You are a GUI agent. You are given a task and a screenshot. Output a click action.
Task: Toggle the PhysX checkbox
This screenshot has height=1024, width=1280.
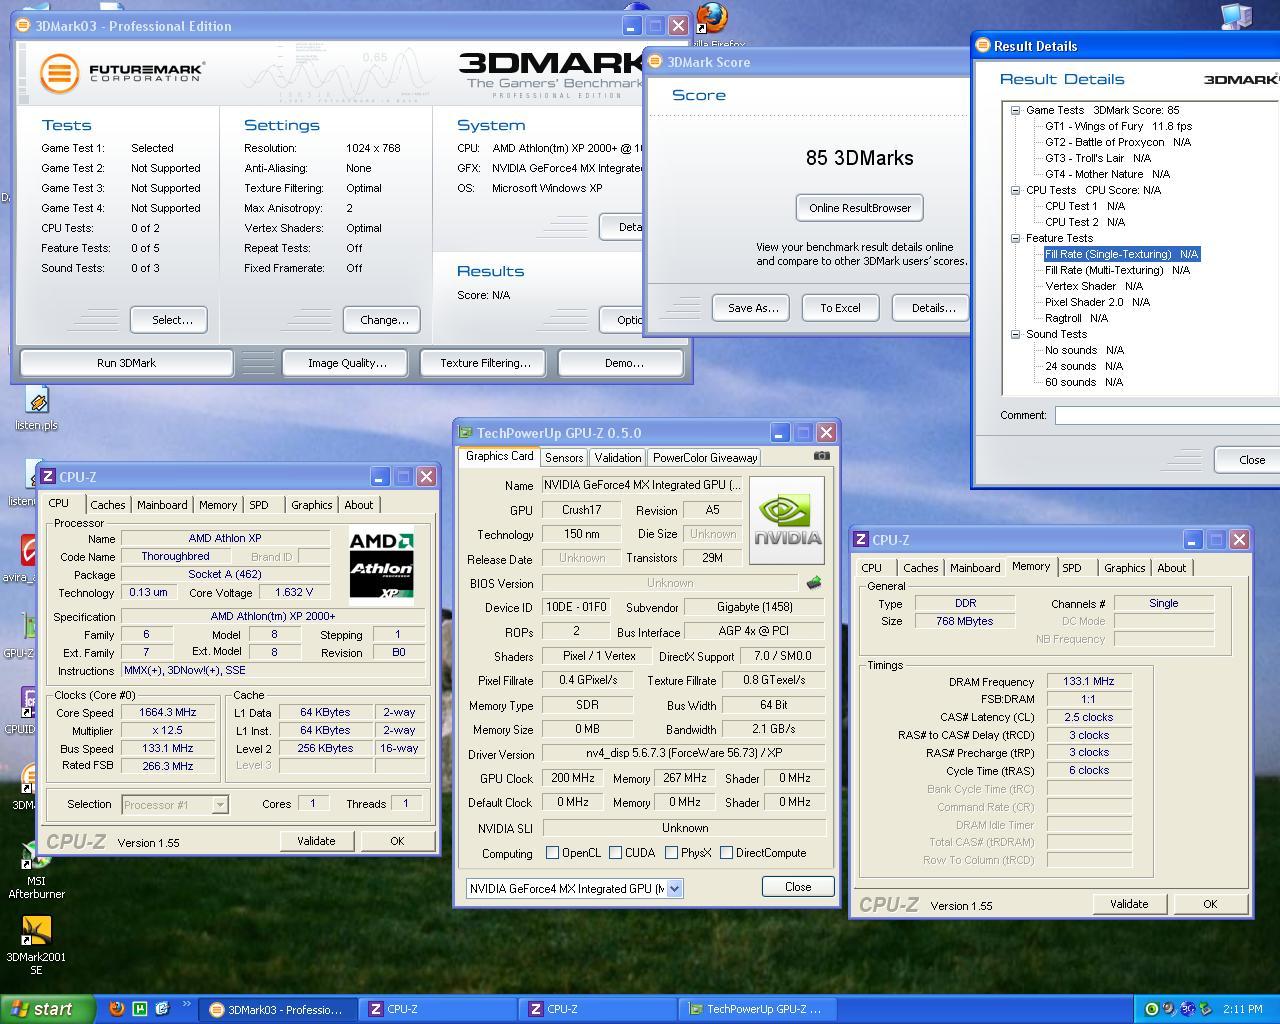[x=671, y=853]
